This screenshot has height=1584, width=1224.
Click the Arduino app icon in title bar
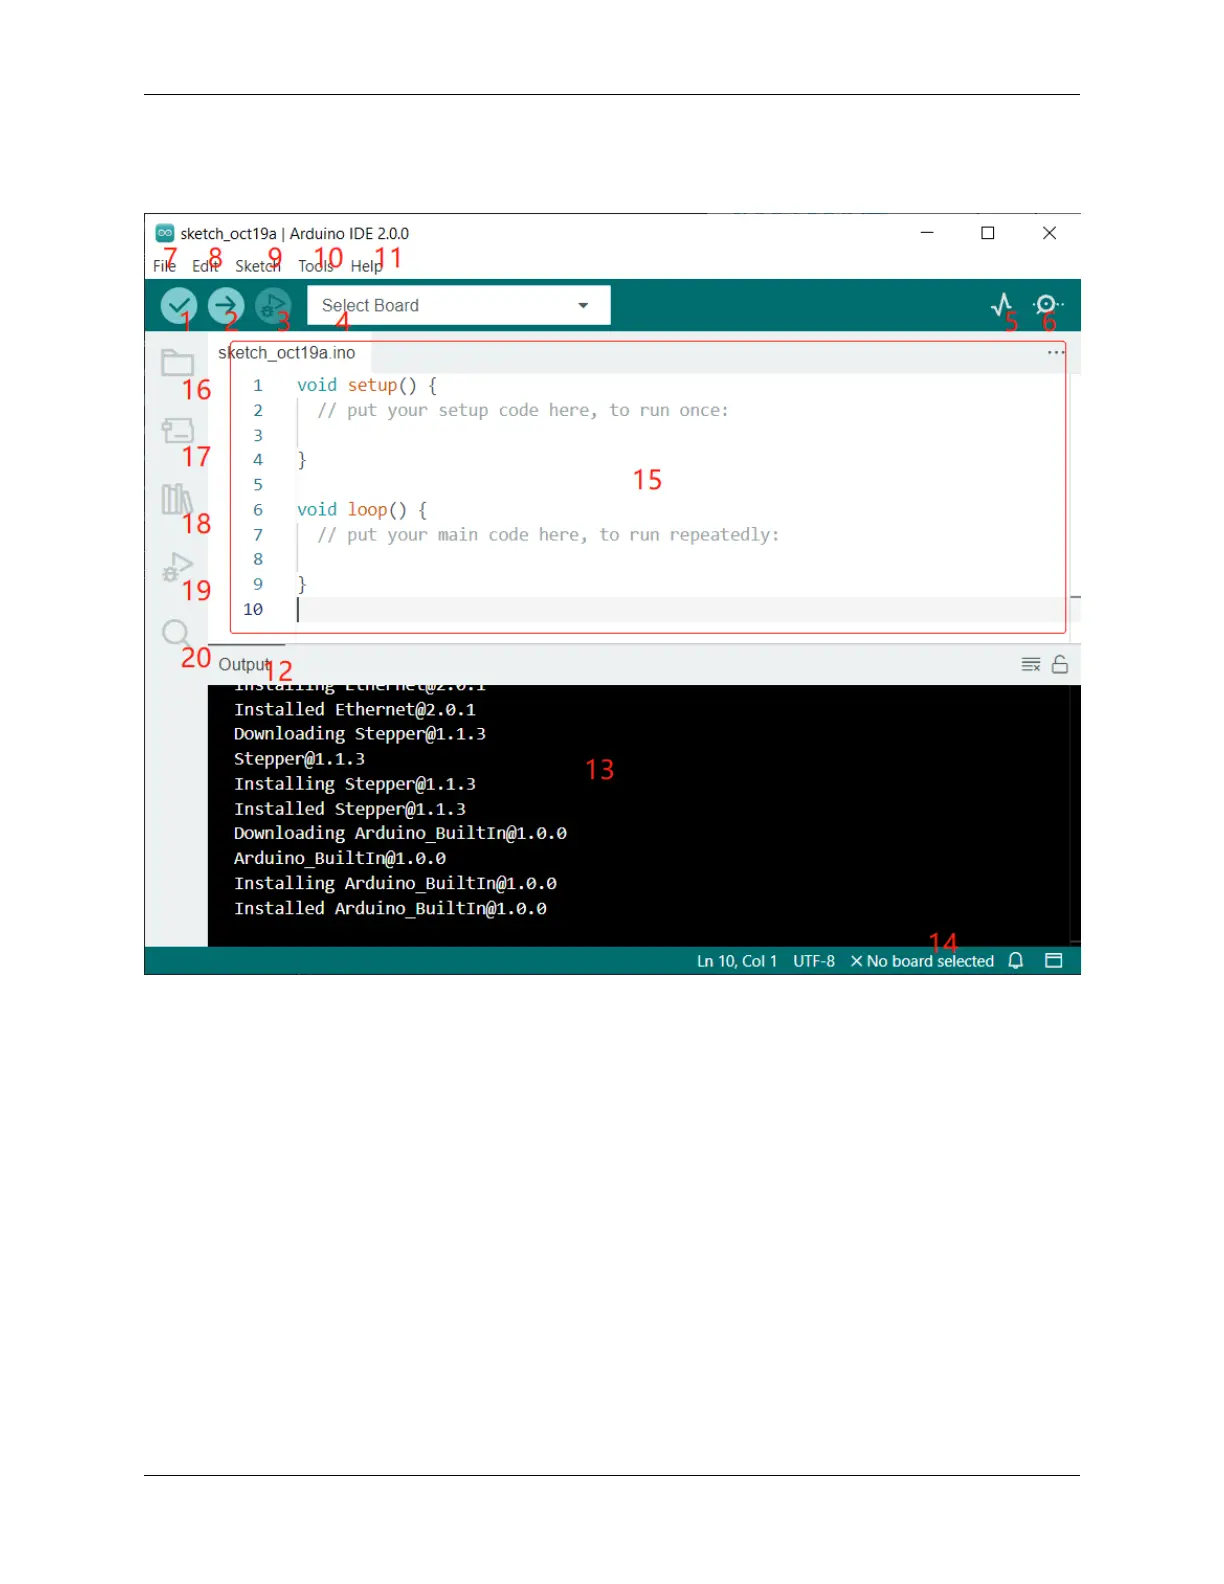point(165,233)
